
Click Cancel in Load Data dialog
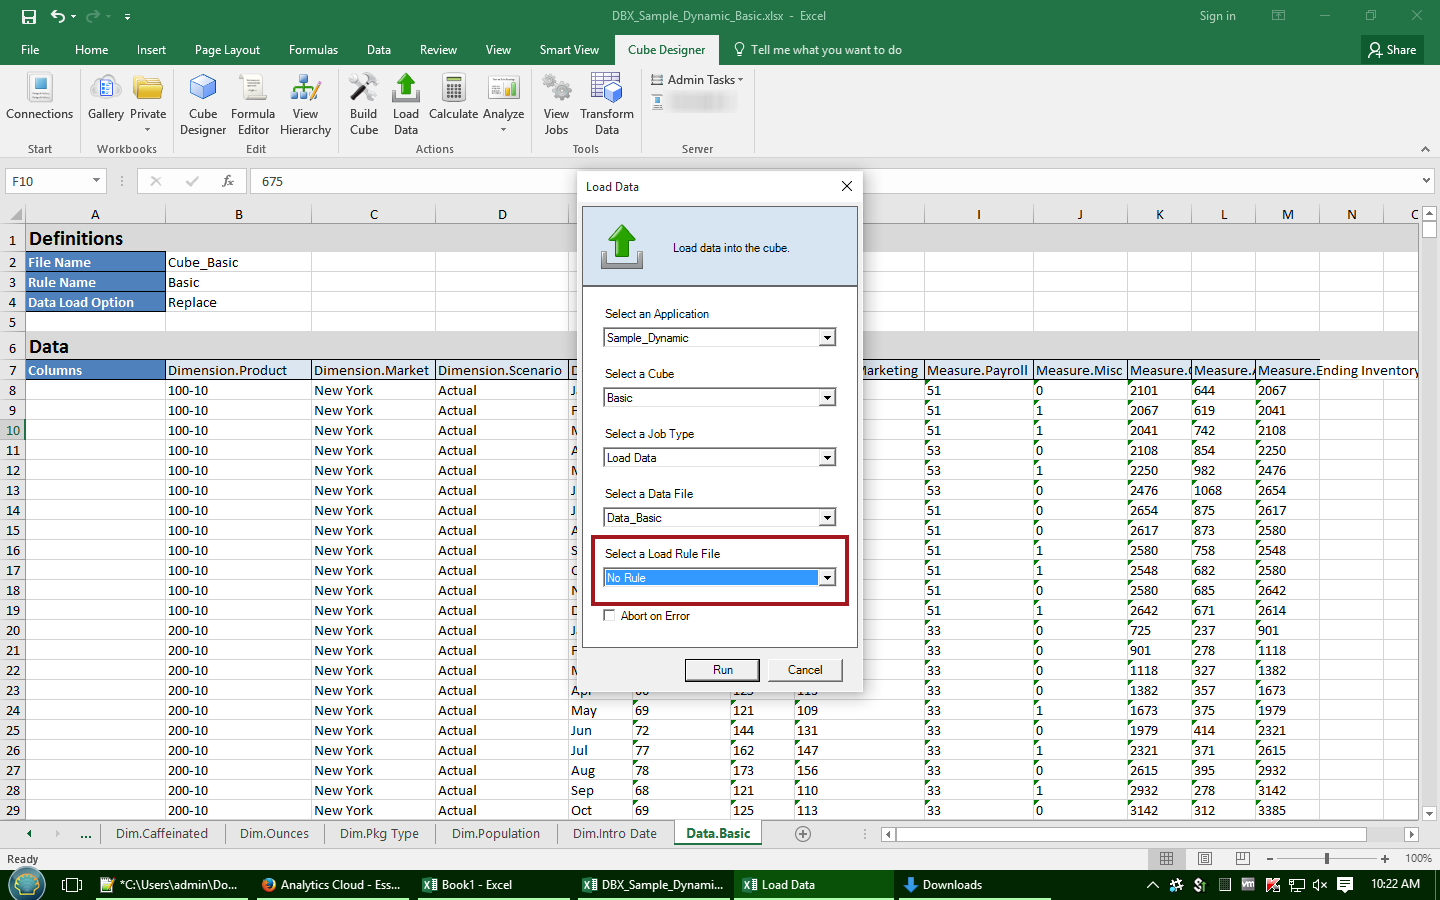coord(805,670)
